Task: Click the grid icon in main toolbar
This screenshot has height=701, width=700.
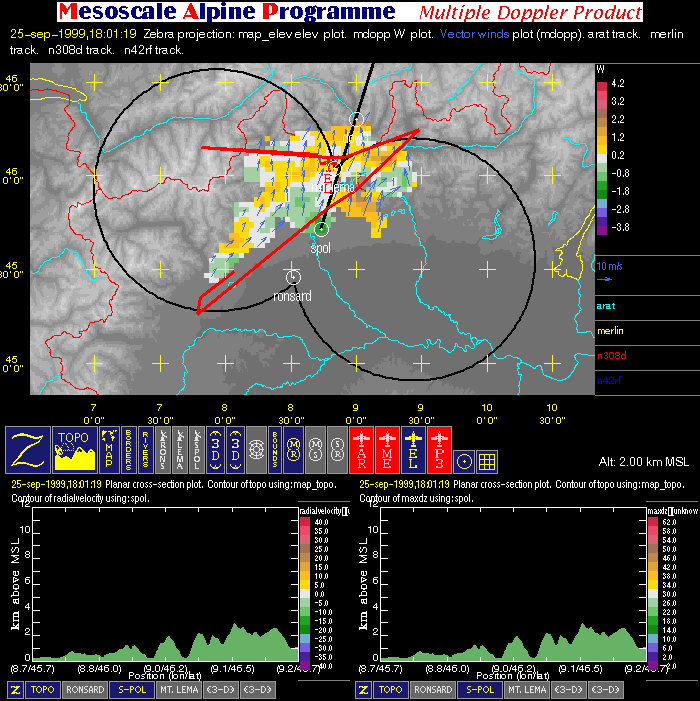Action: point(487,461)
